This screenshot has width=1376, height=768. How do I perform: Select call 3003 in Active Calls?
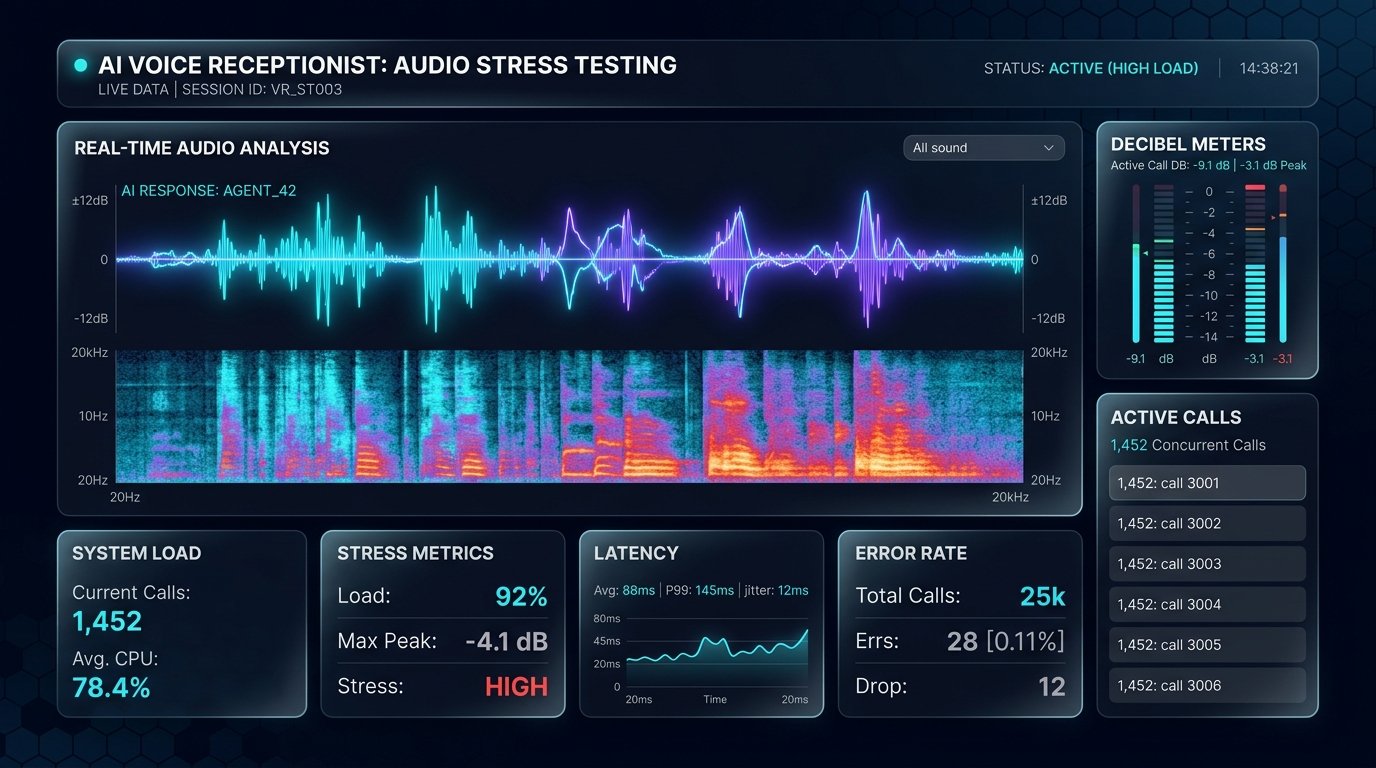click(x=1207, y=564)
